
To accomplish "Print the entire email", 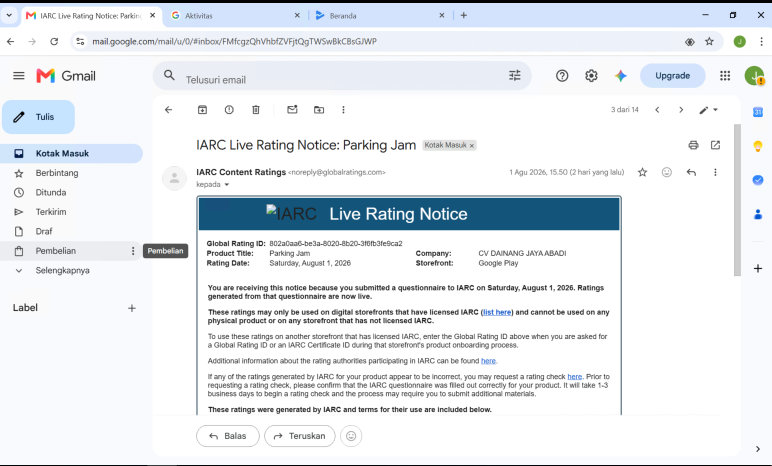I will [693, 145].
